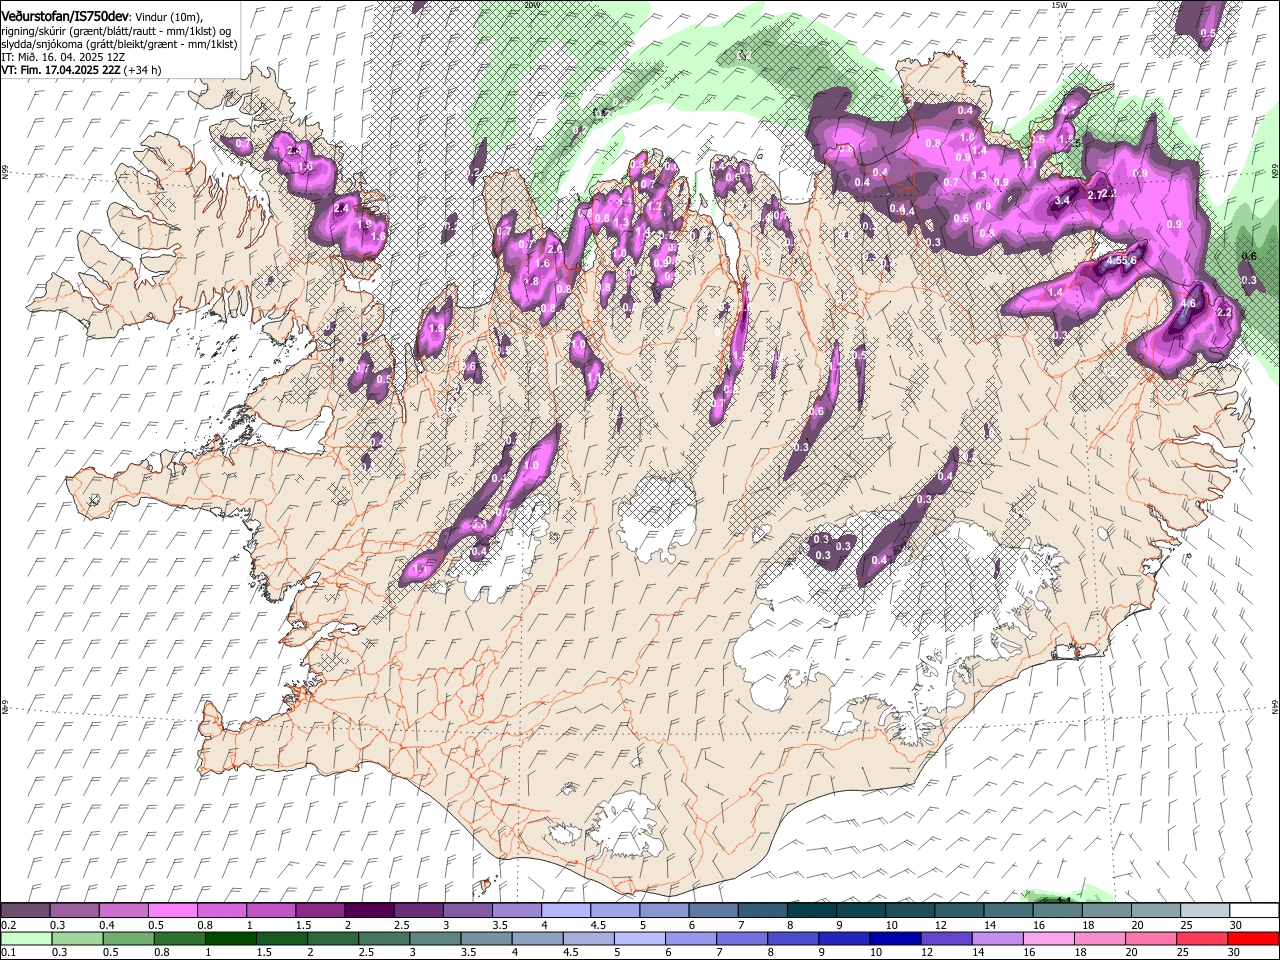Click the top-row swatch labeled 14
1280x960 pixels.
tap(1008, 911)
